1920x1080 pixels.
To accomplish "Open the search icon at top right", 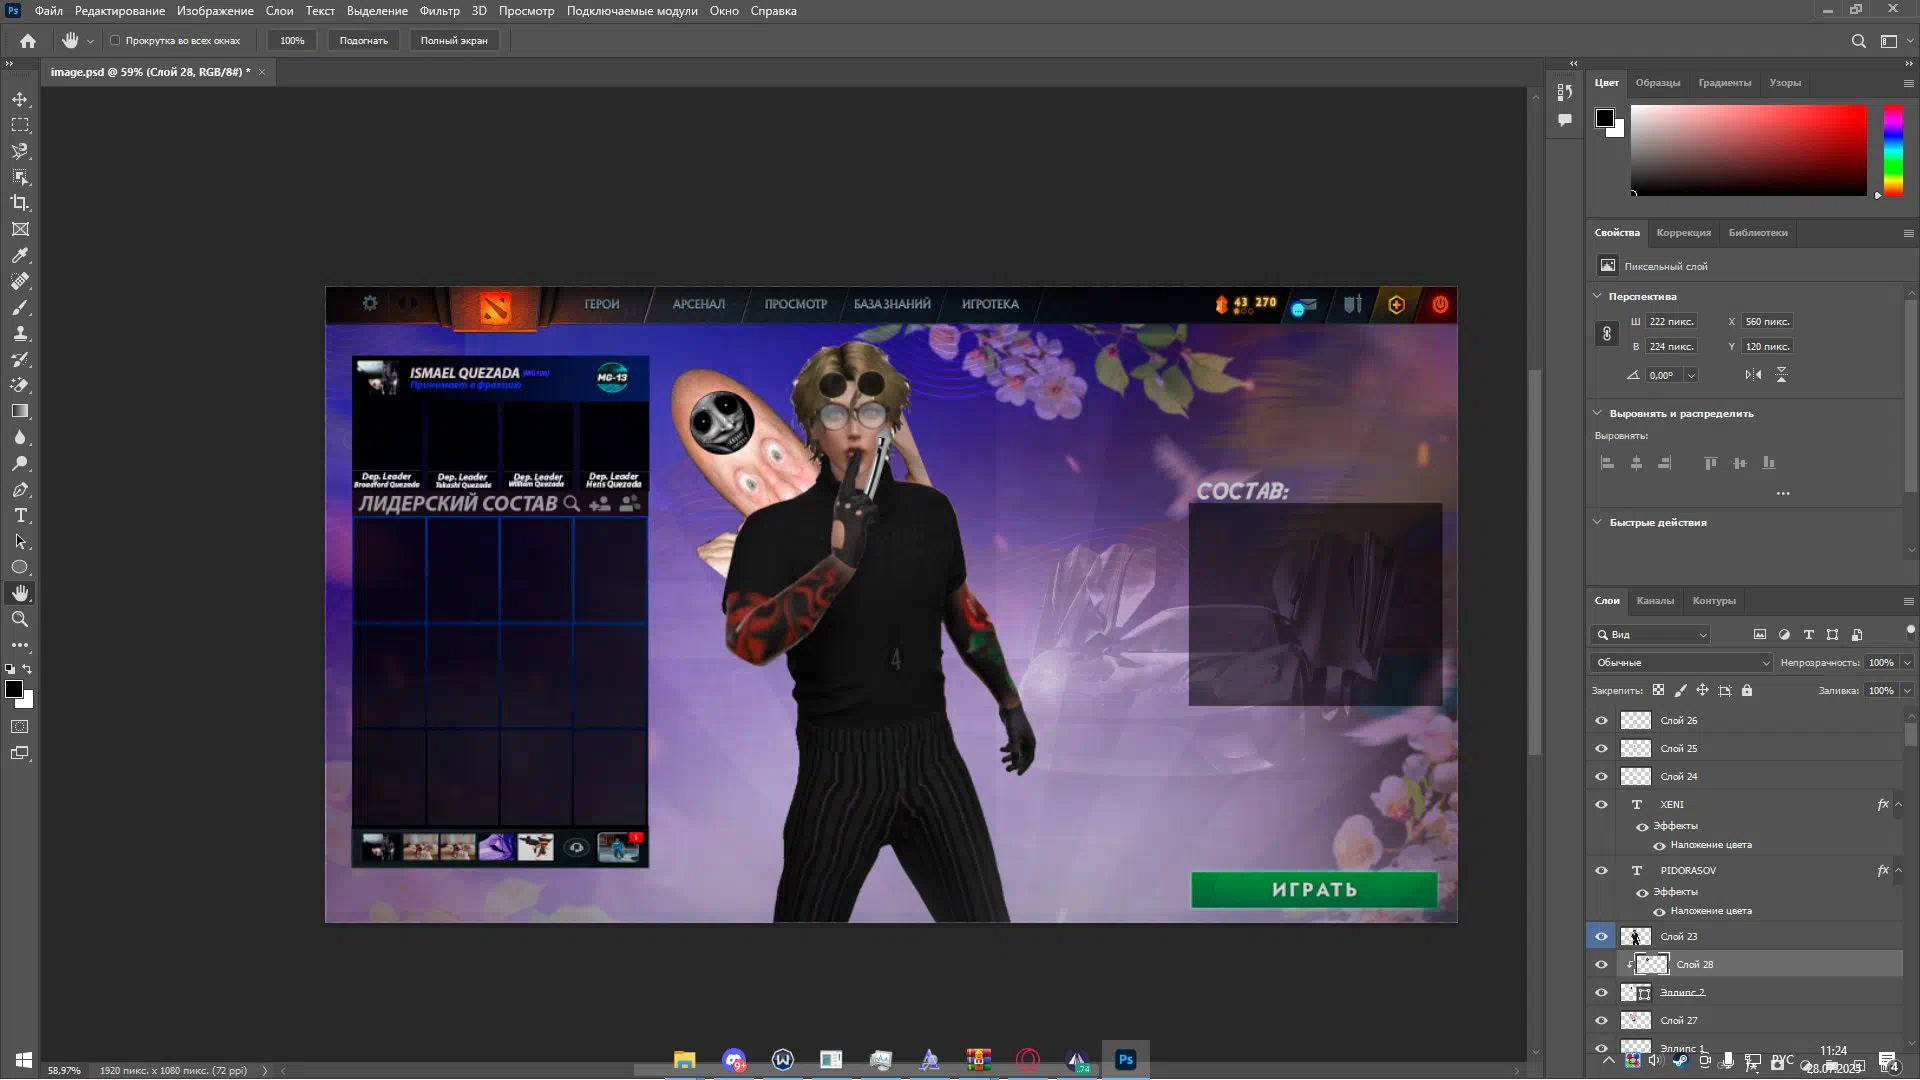I will [x=1858, y=41].
